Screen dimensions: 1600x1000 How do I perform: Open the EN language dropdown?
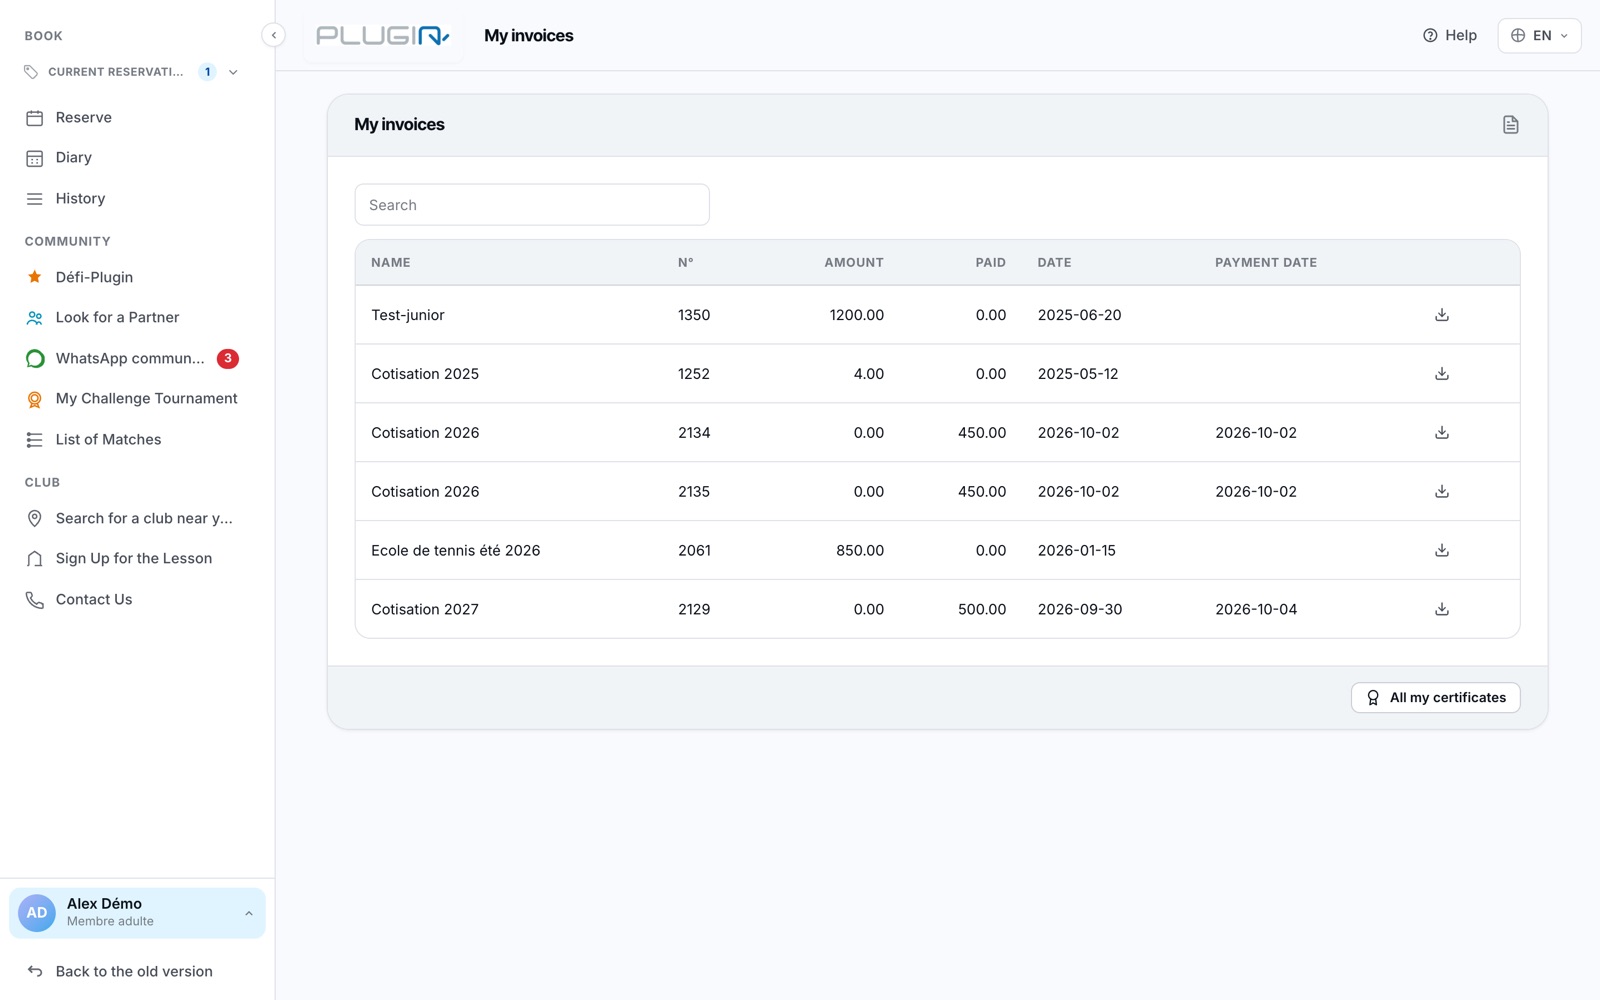click(x=1539, y=35)
